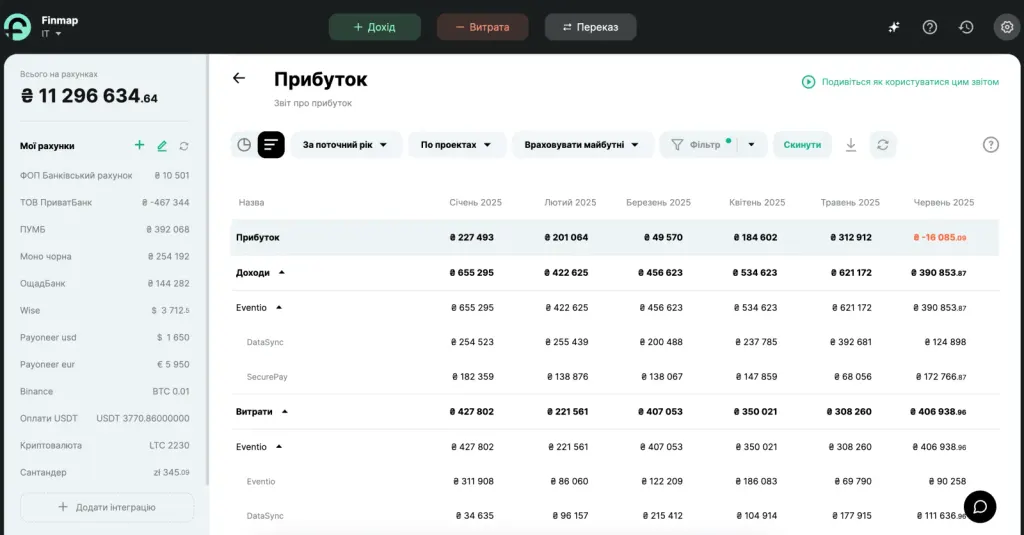
Task: Click Додати інтеграцію button
Action: pyautogui.click(x=107, y=507)
